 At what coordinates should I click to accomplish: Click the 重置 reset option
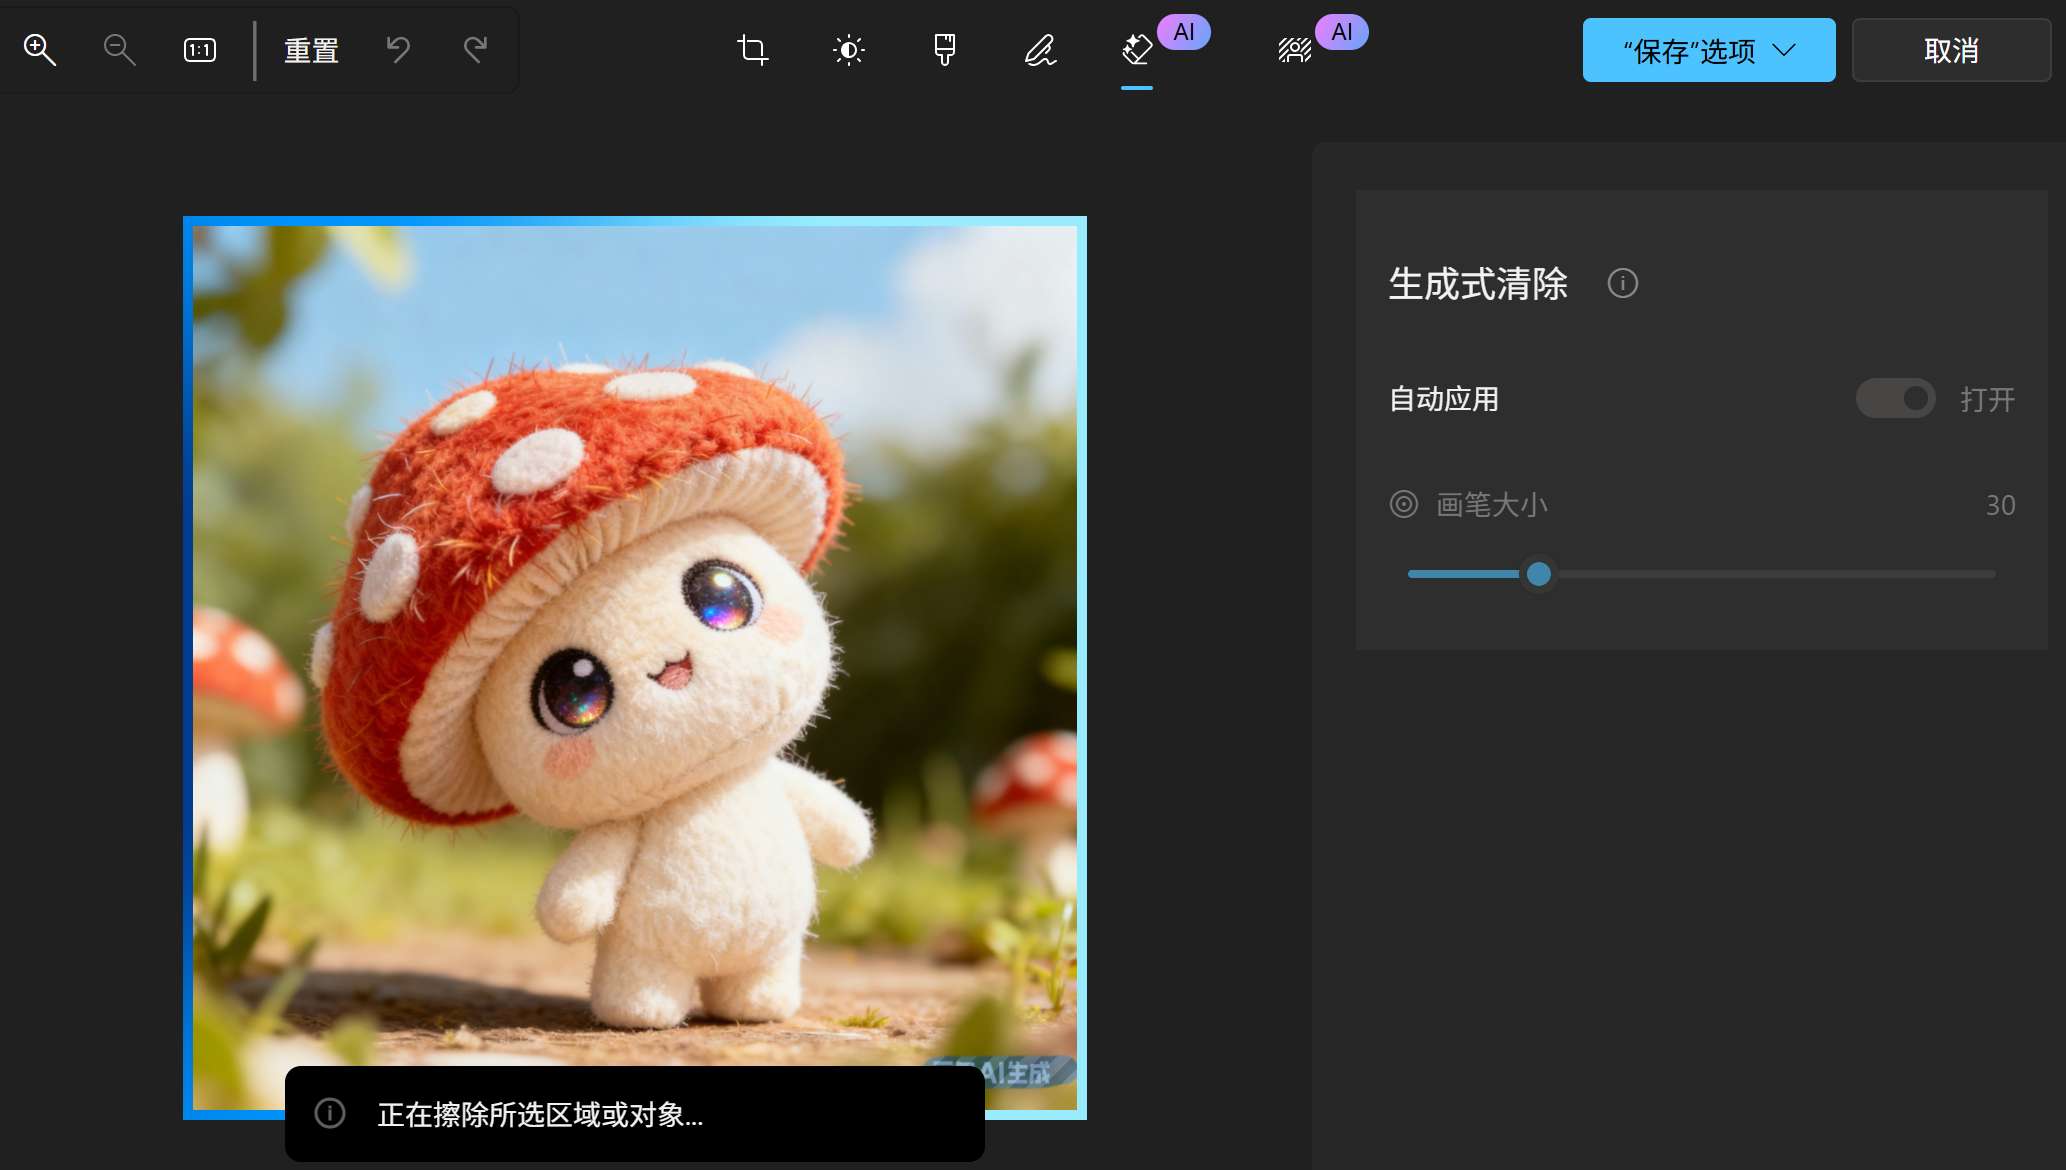(310, 50)
